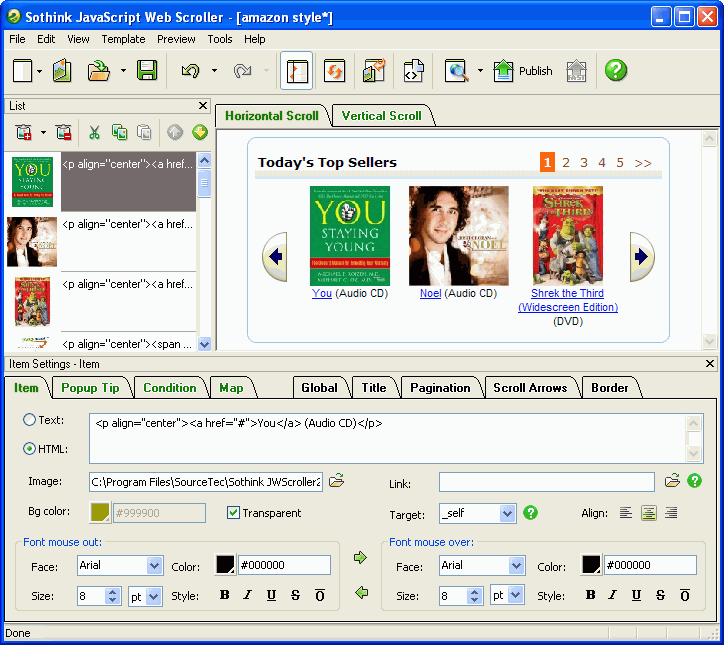Click the green help icon beside Link field
The width and height of the screenshot is (724, 645).
694,481
